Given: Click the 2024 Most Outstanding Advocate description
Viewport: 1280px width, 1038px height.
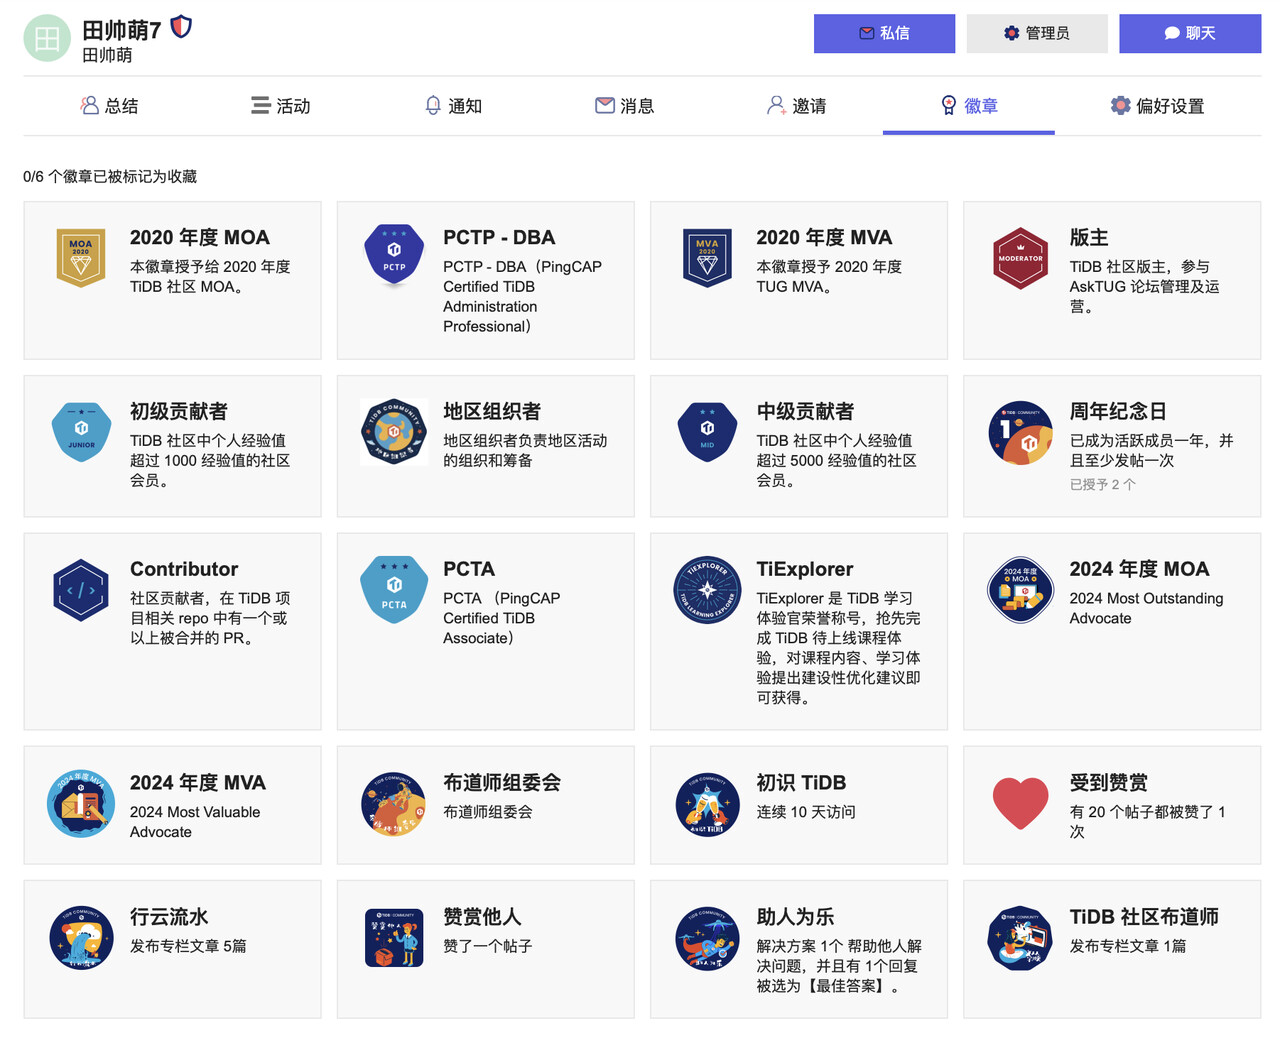Looking at the screenshot, I should (x=1146, y=608).
